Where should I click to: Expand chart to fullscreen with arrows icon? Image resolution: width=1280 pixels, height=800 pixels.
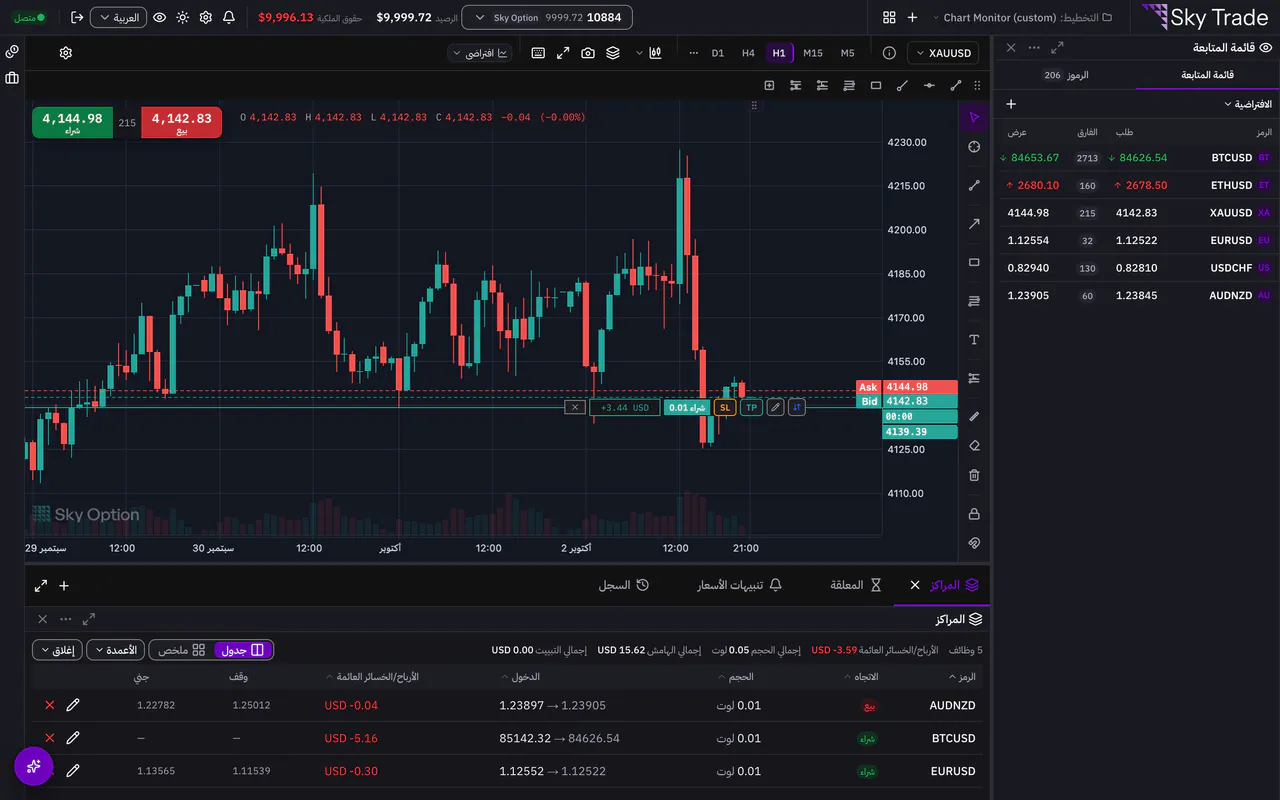click(x=563, y=53)
